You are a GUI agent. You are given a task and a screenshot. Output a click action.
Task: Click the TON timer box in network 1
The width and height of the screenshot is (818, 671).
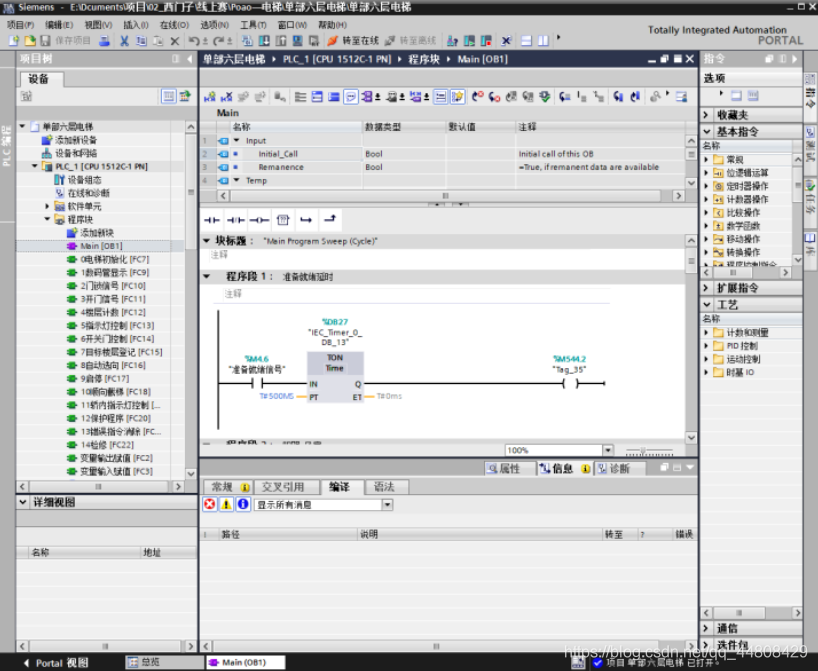pyautogui.click(x=335, y=377)
